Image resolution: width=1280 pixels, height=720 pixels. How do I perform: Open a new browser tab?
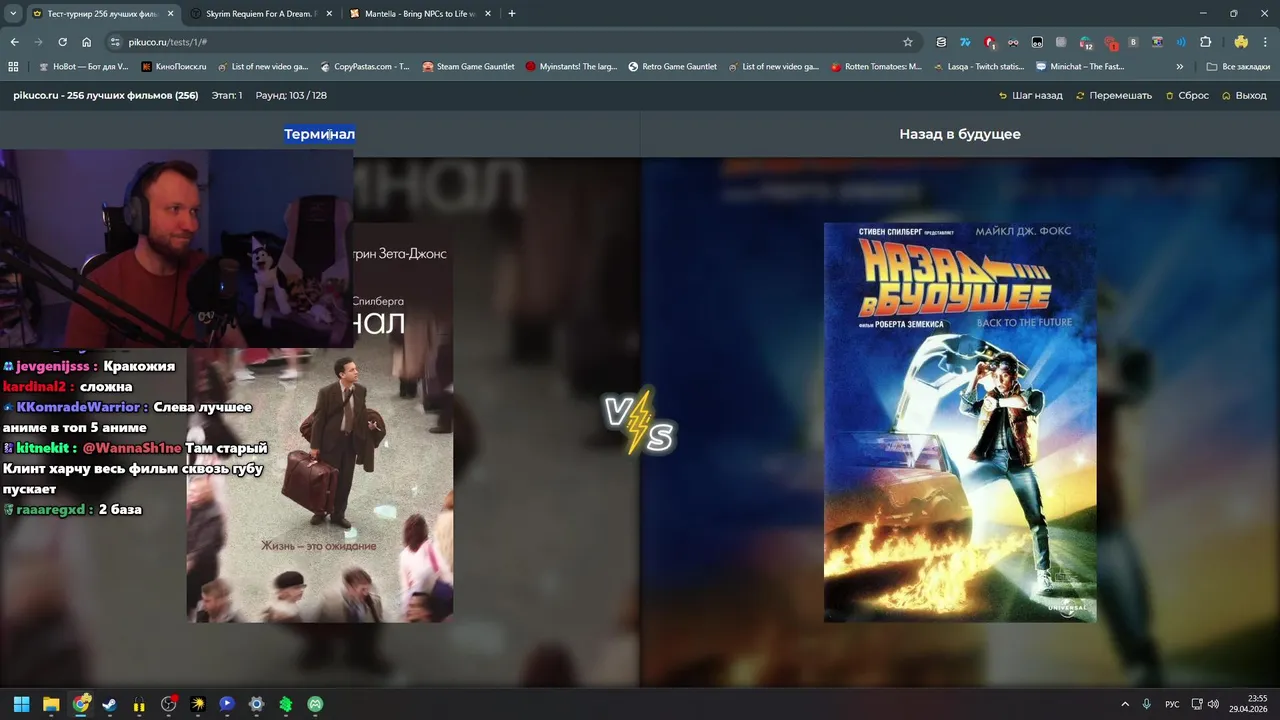coord(512,14)
